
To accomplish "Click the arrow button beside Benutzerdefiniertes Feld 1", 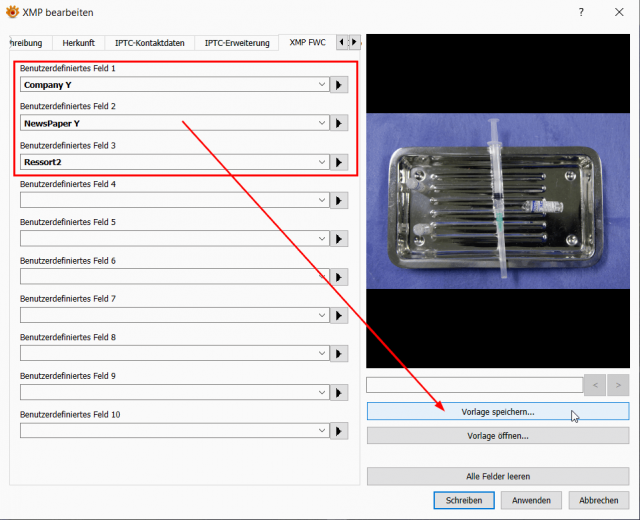I will point(339,85).
